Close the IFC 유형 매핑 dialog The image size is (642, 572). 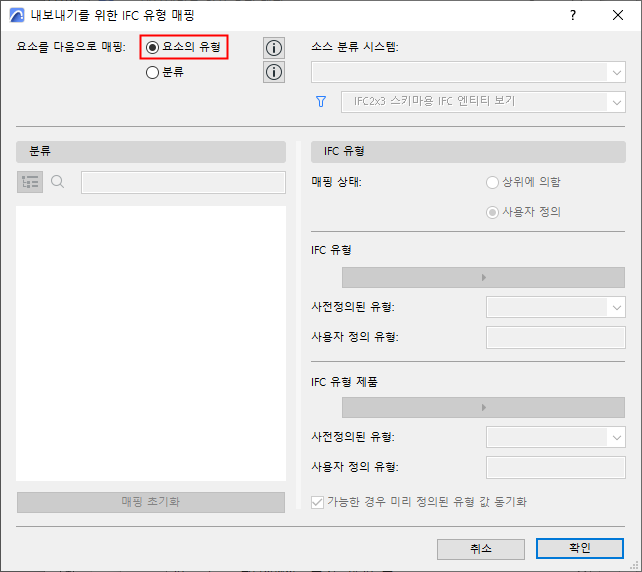click(x=618, y=16)
